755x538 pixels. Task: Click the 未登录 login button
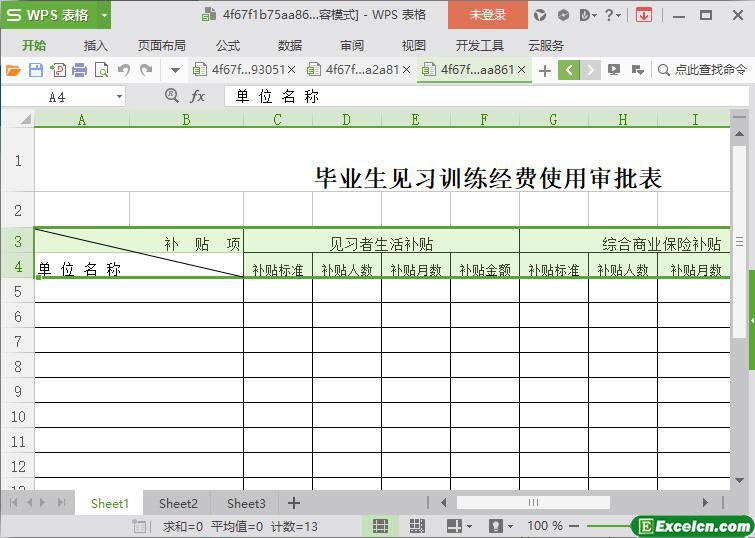[x=487, y=15]
